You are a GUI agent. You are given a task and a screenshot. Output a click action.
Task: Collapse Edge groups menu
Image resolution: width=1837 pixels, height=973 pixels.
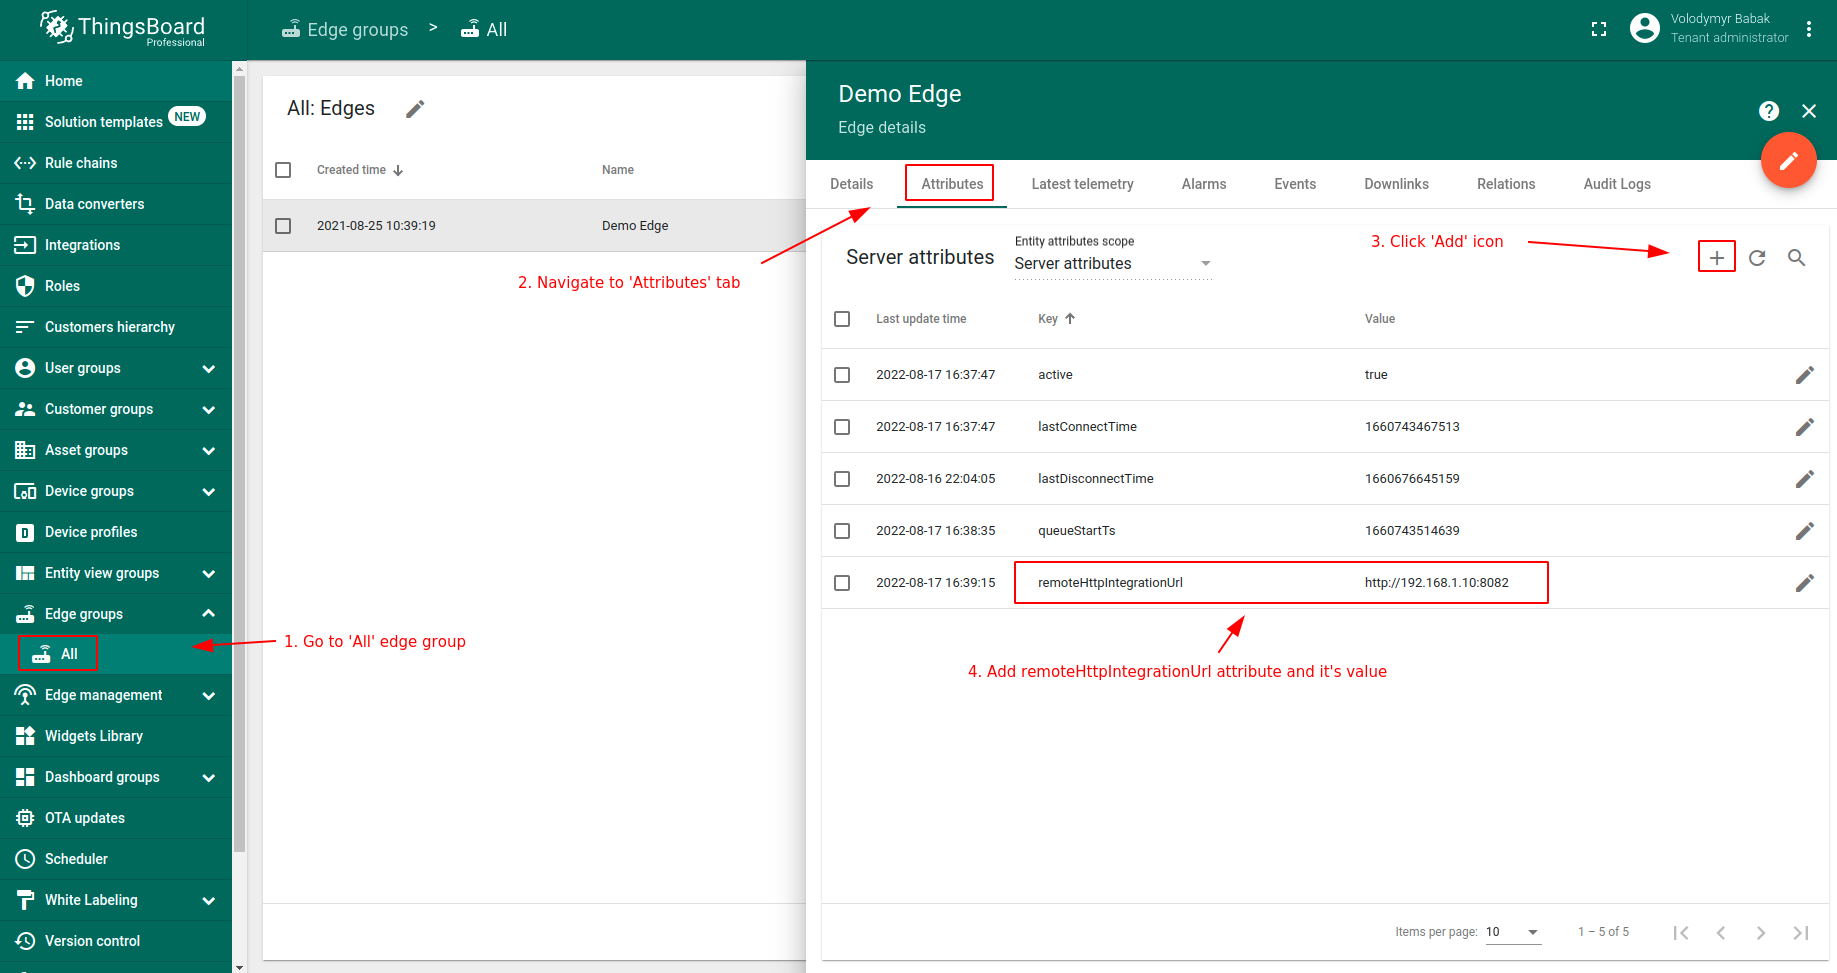(116, 614)
